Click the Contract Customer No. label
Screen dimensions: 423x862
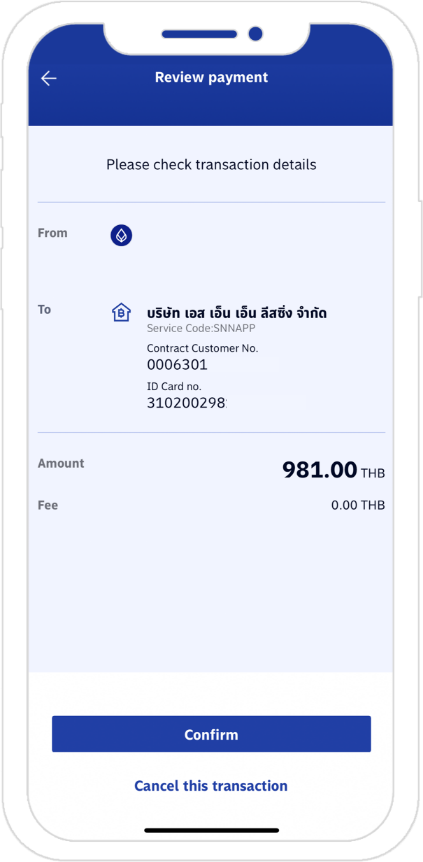click(202, 349)
